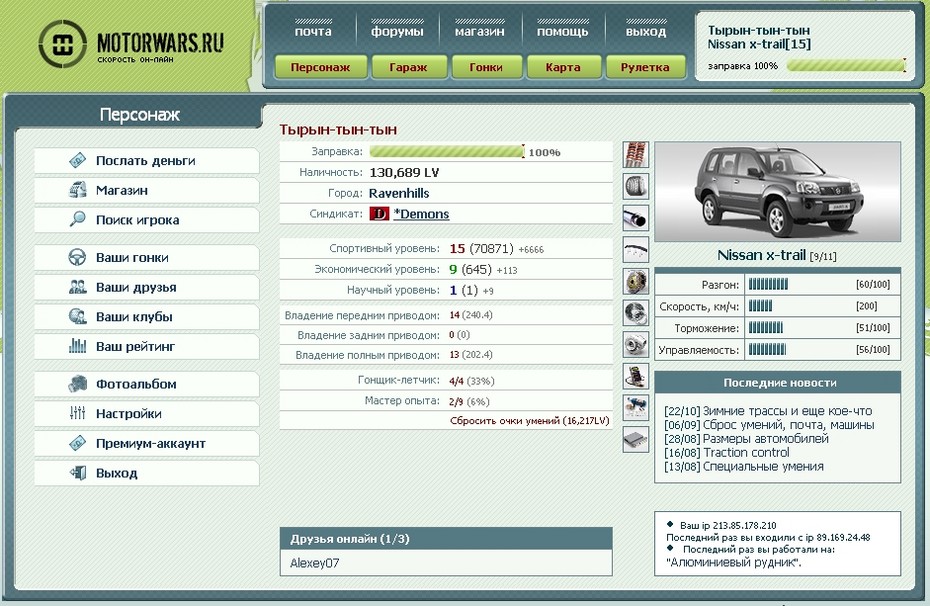The image size is (930, 606).
Task: Switch to the Персонаж tab
Action: coord(321,67)
